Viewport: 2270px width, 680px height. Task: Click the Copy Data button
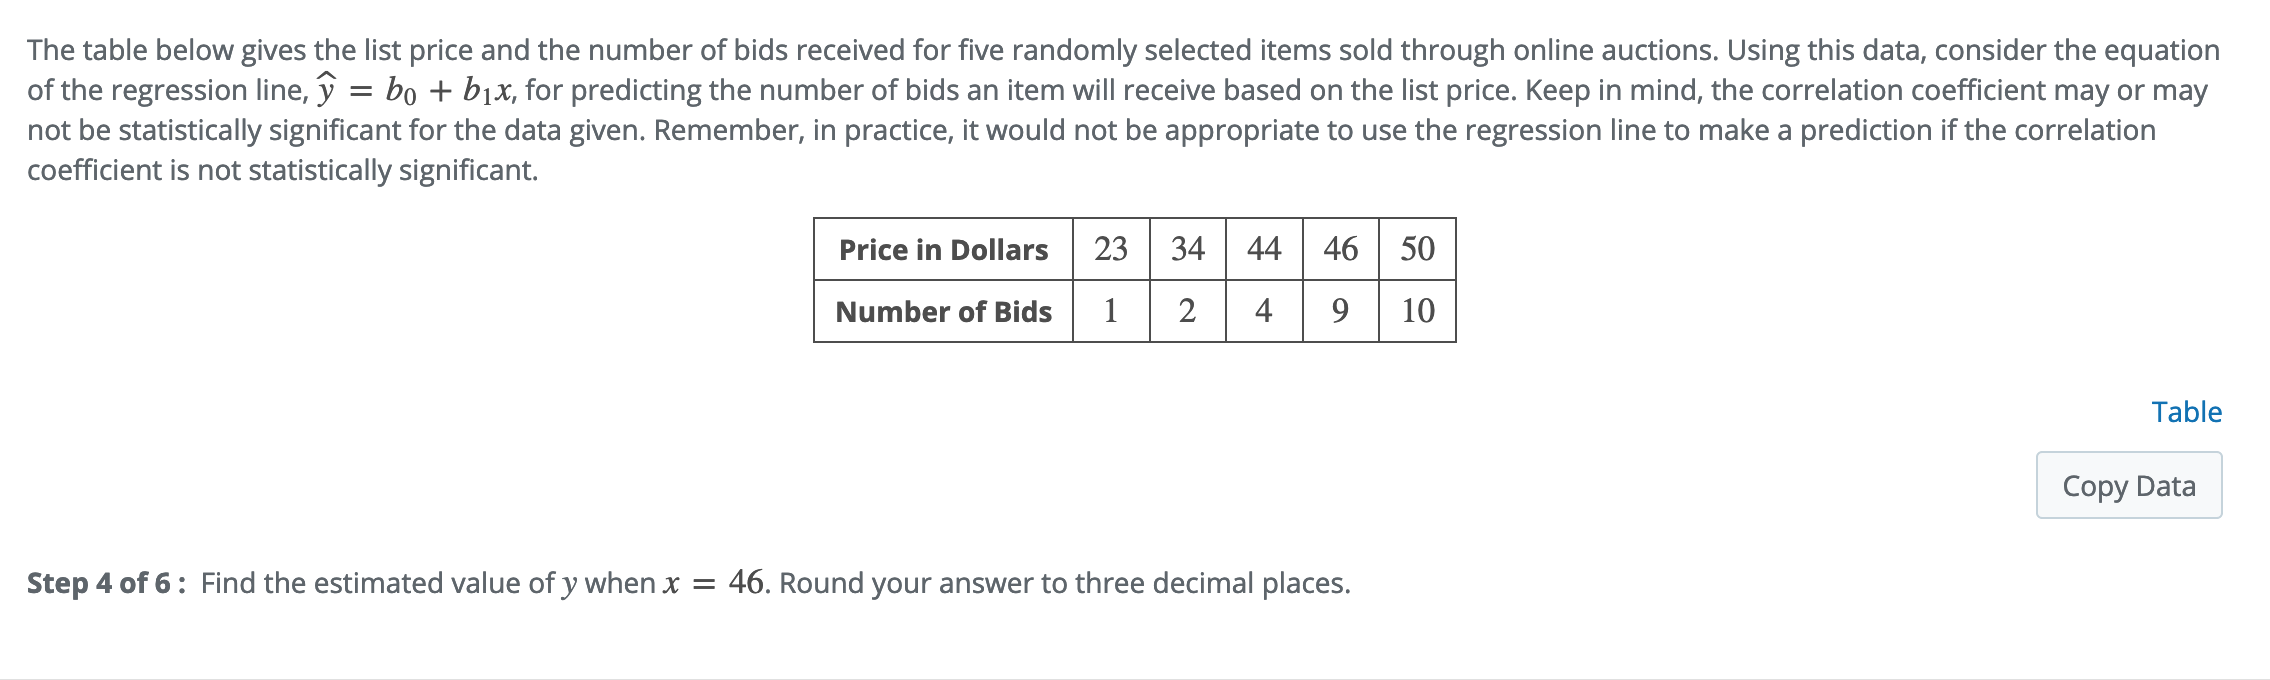click(2128, 484)
